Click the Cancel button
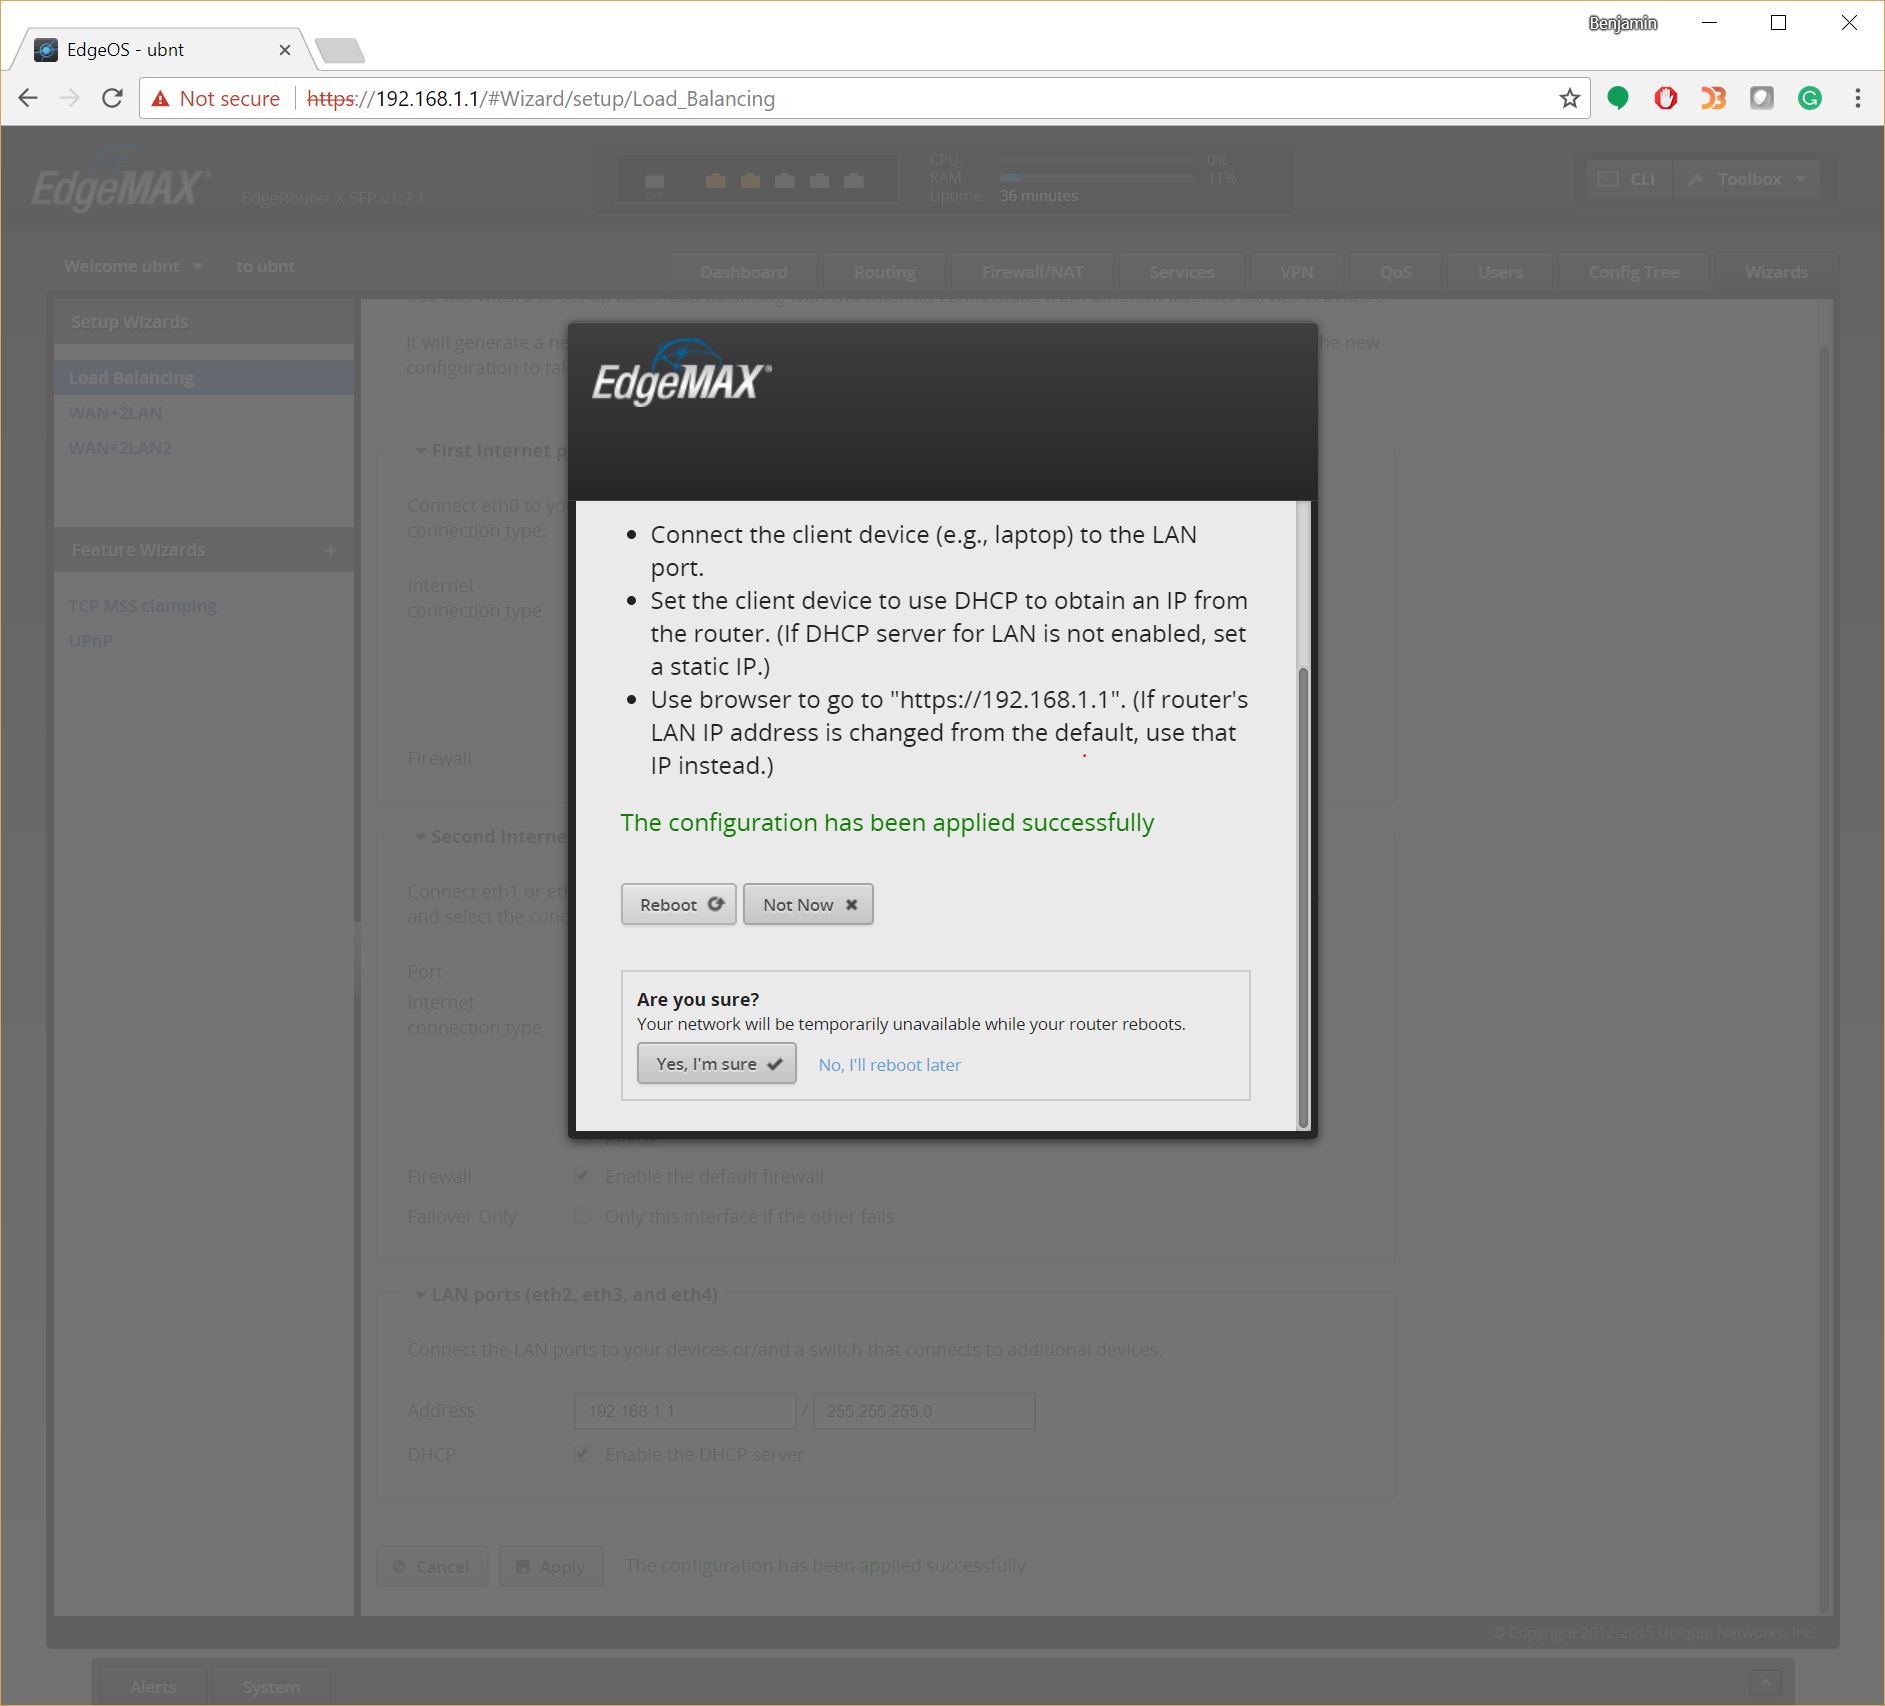This screenshot has height=1706, width=1885. point(432,1566)
